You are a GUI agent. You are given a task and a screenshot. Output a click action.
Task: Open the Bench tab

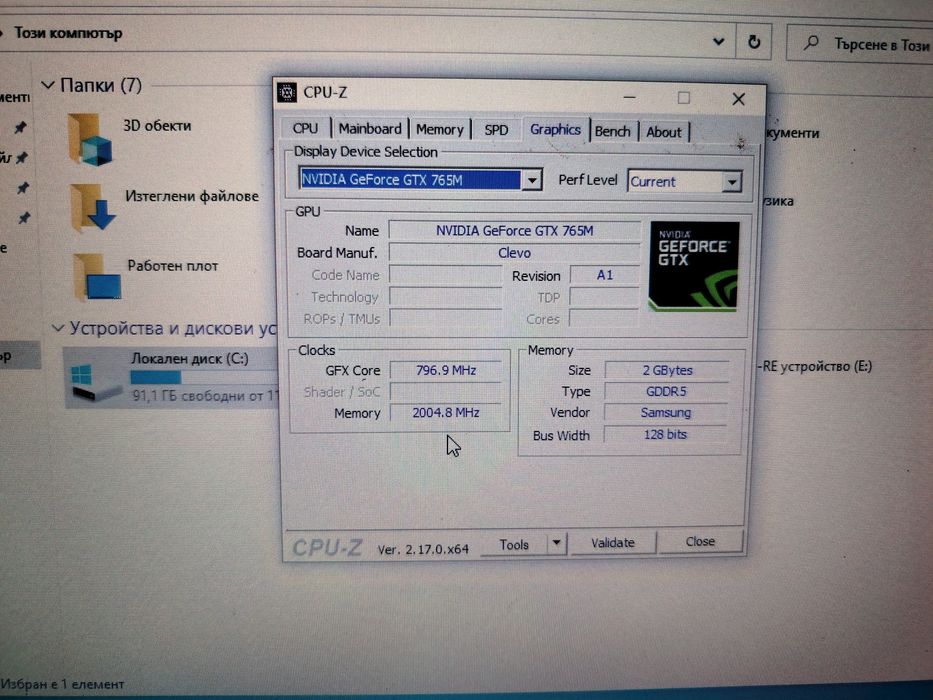612,131
